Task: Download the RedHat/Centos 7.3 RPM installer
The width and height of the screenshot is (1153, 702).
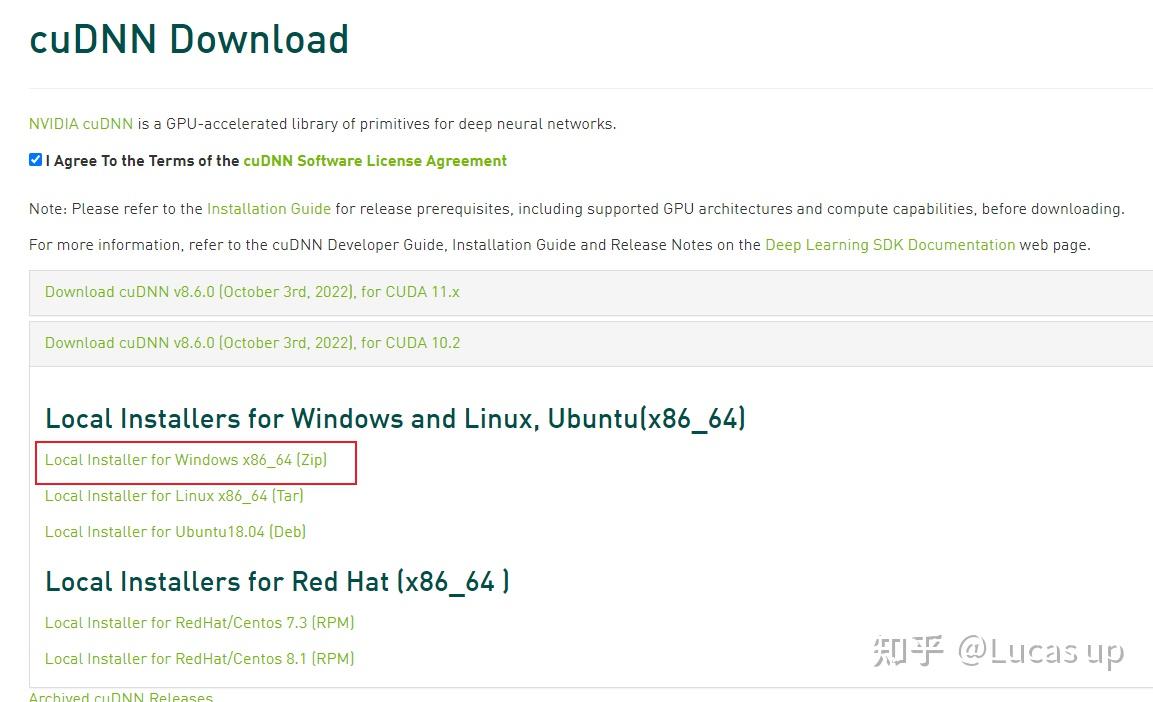Action: click(x=199, y=622)
